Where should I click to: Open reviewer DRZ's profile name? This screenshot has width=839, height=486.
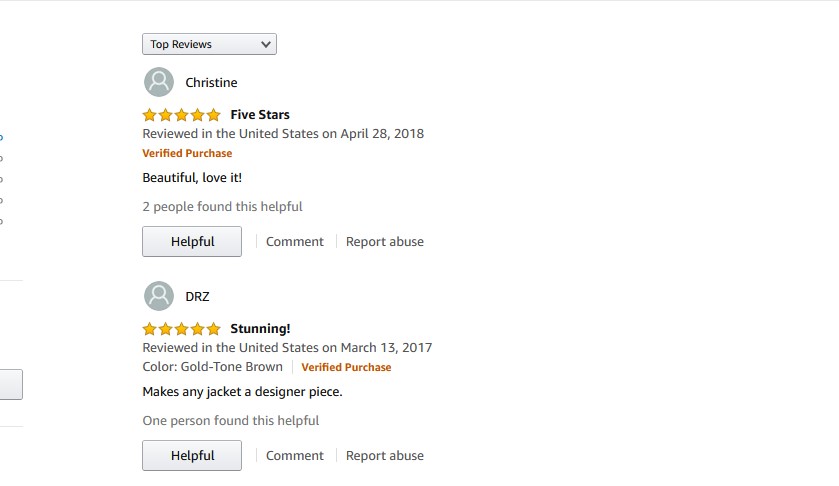point(197,297)
